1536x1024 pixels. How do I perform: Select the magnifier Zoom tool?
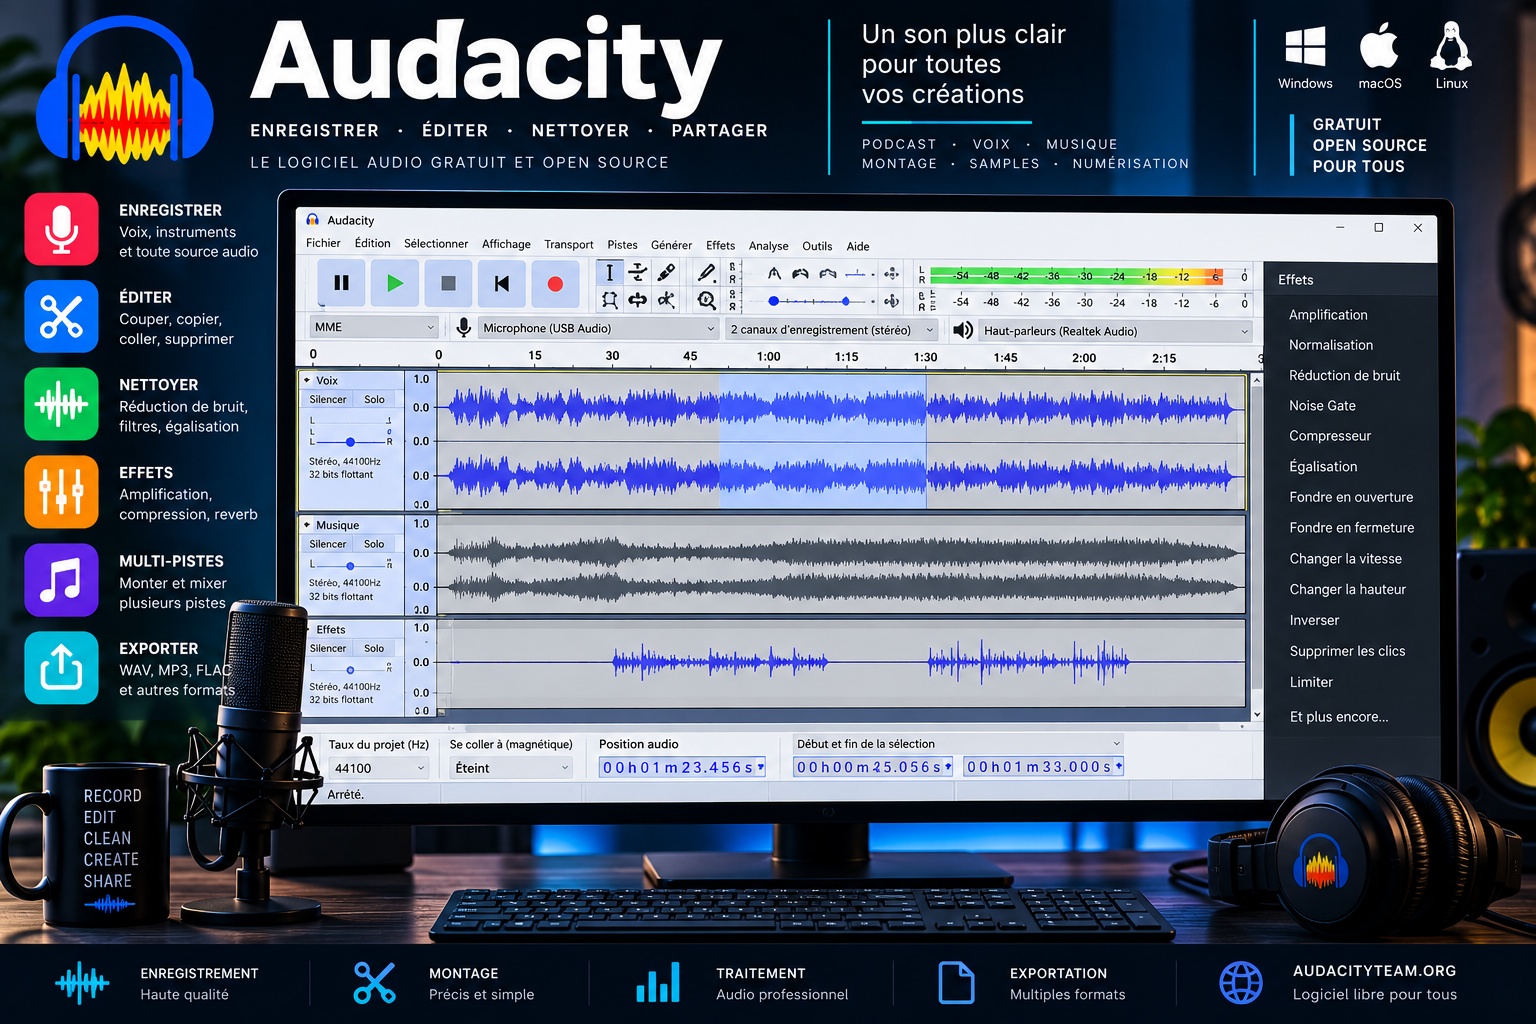[x=707, y=299]
